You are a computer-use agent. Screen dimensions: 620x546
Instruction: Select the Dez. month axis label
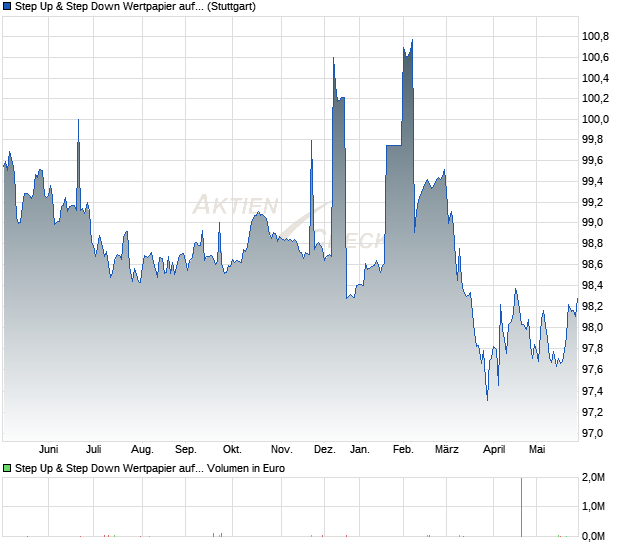click(325, 450)
